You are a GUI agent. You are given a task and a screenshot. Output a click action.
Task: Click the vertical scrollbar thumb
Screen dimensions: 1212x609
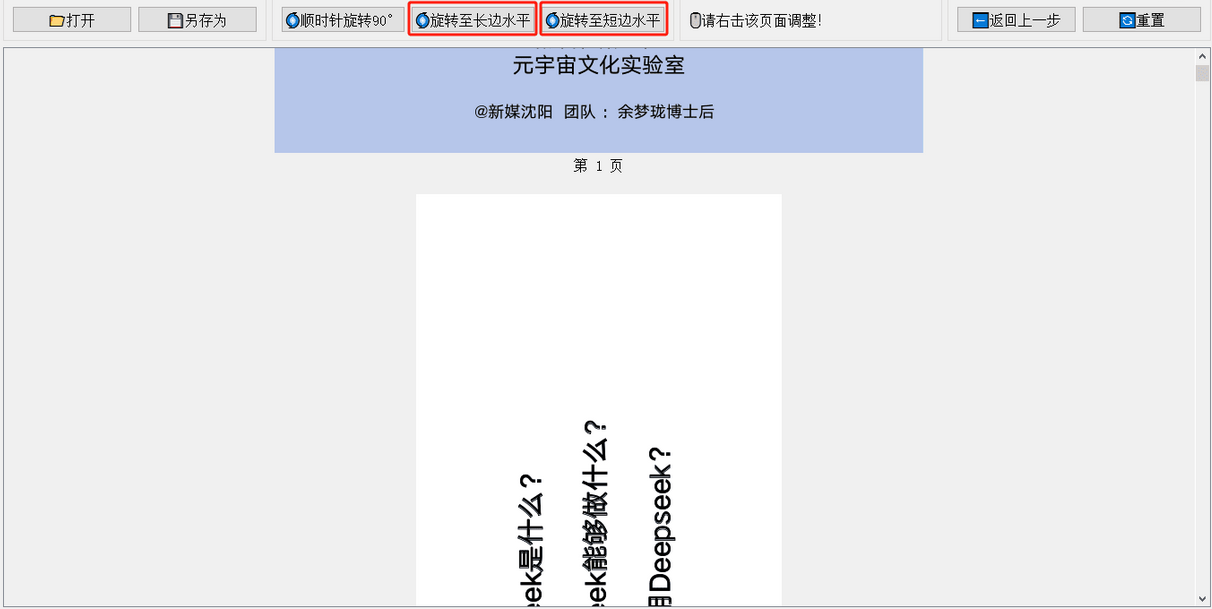(1202, 73)
